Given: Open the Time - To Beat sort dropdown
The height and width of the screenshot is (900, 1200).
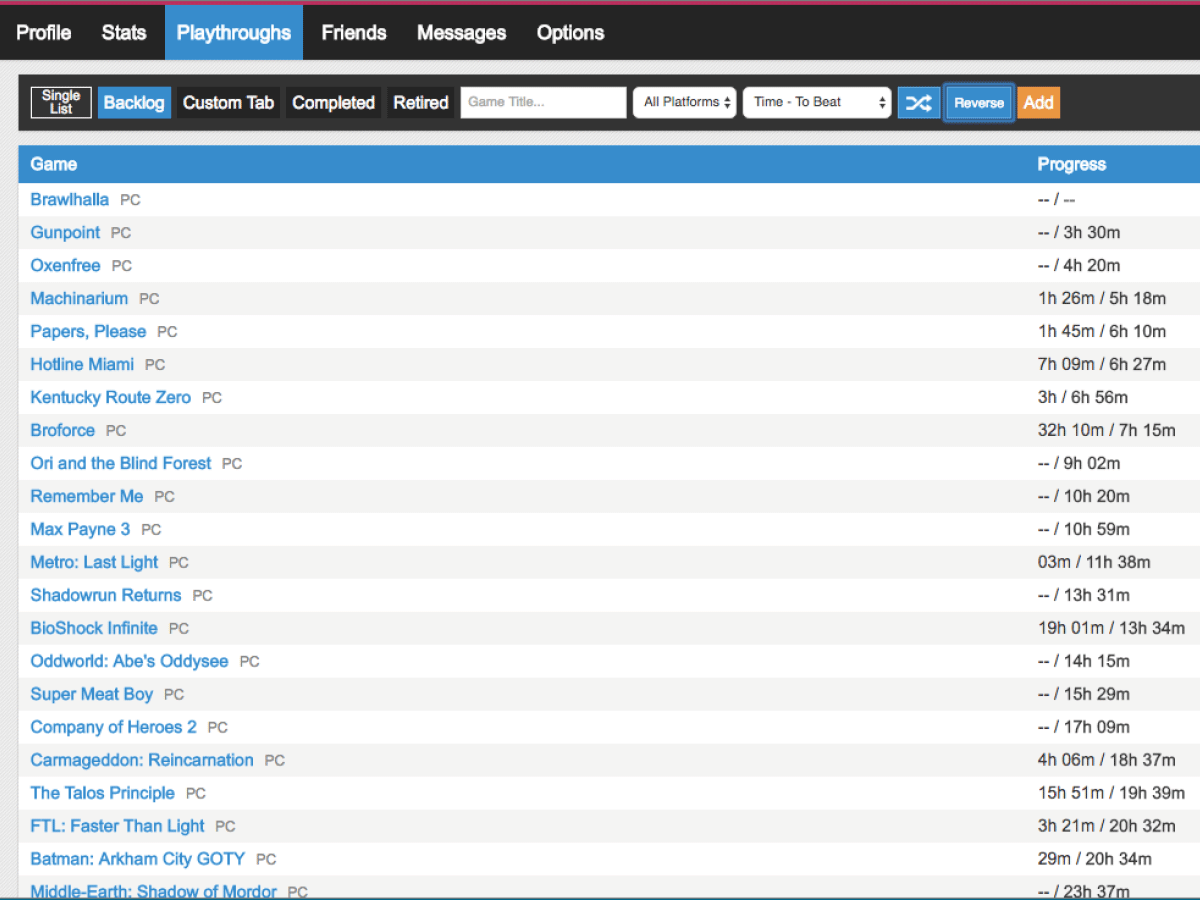Looking at the screenshot, I should tap(817, 102).
